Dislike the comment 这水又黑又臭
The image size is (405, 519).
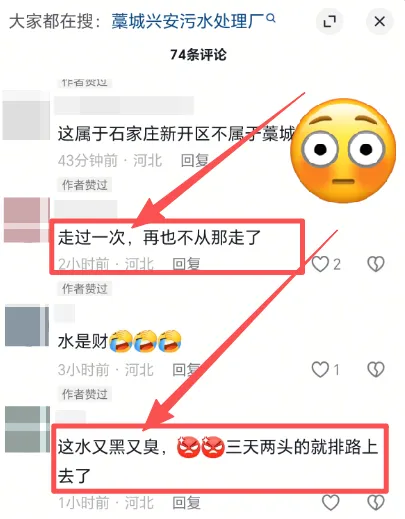(x=376, y=503)
